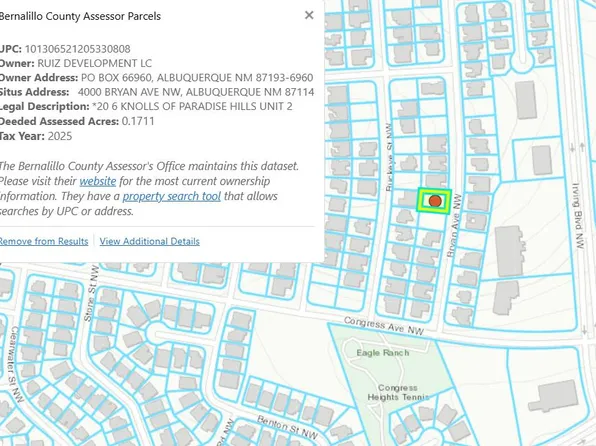This screenshot has height=446, width=596.
Task: Click the Bryan Ave NW street label
Action: click(x=454, y=226)
